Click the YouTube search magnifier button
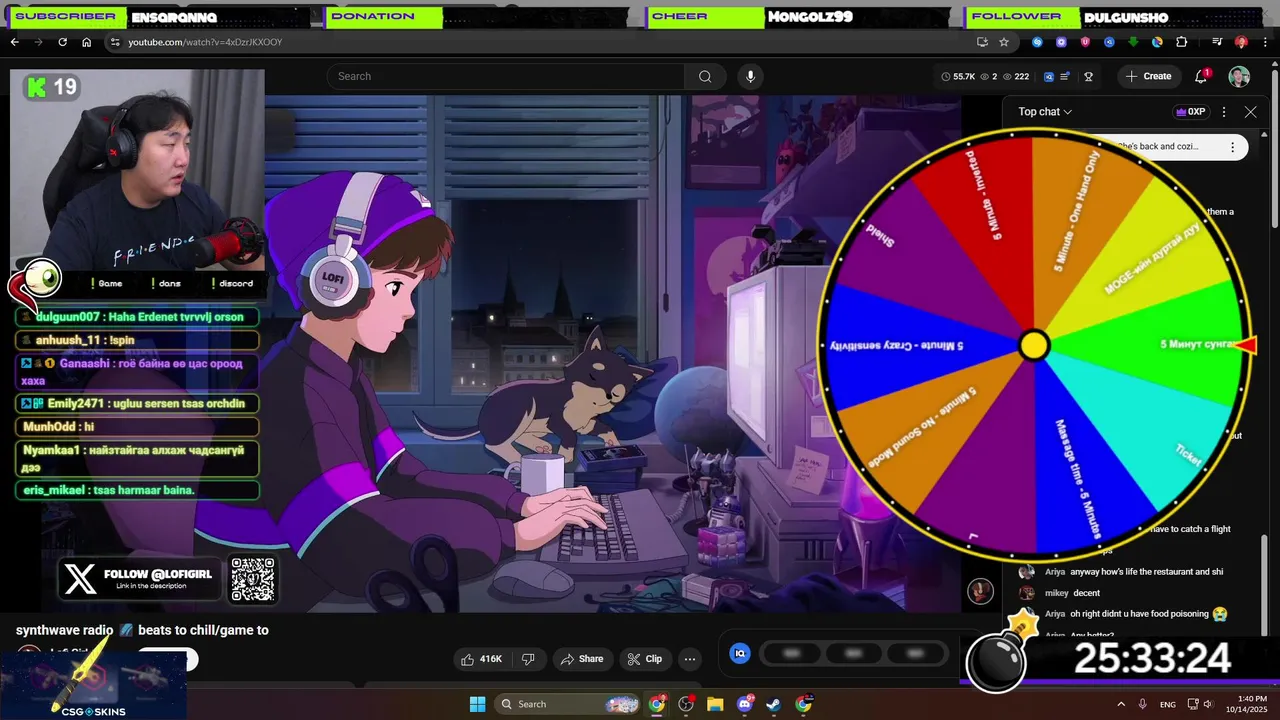Viewport: 1280px width, 720px height. (705, 76)
